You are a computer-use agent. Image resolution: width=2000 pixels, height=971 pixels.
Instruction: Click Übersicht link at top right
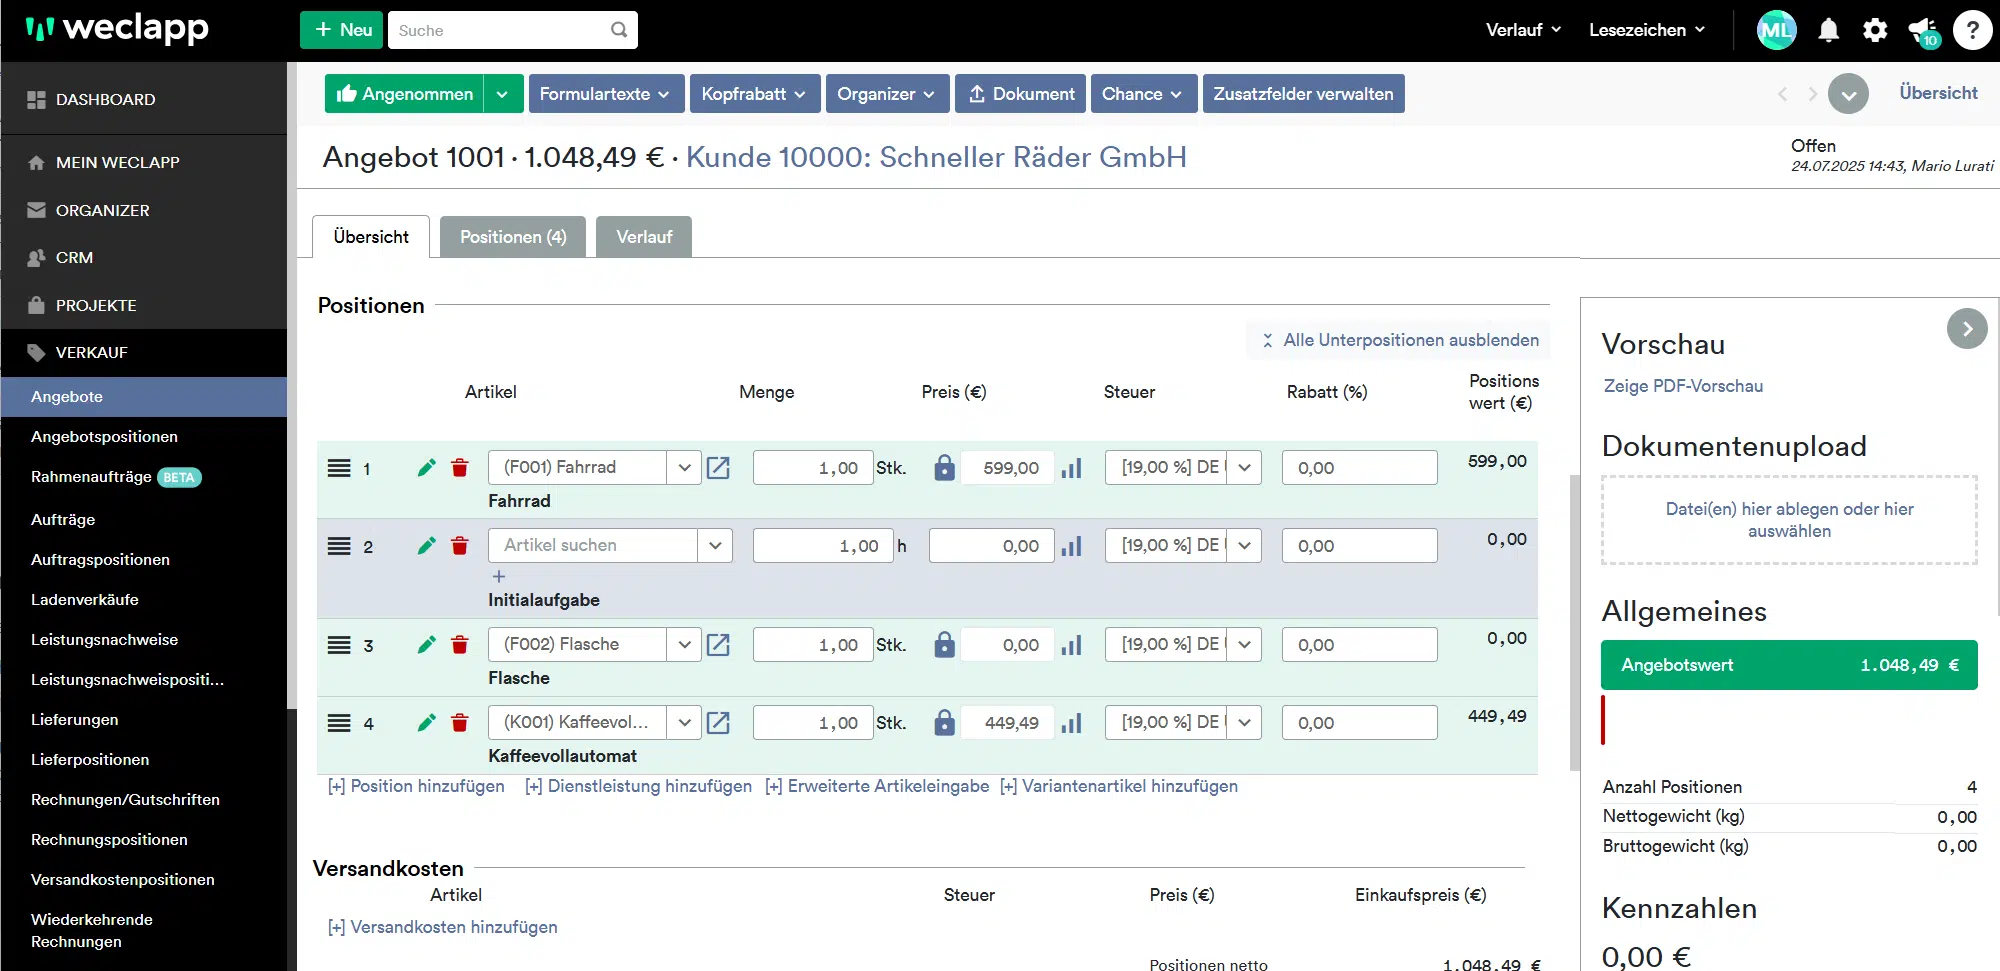click(1938, 93)
